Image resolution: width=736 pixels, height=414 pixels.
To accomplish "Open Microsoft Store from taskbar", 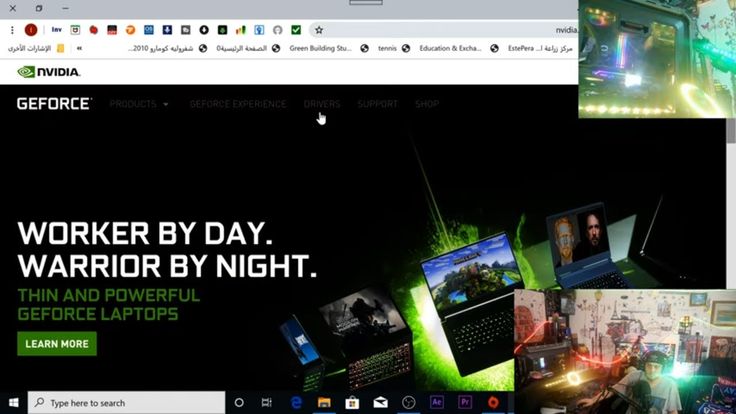I will click(x=352, y=403).
